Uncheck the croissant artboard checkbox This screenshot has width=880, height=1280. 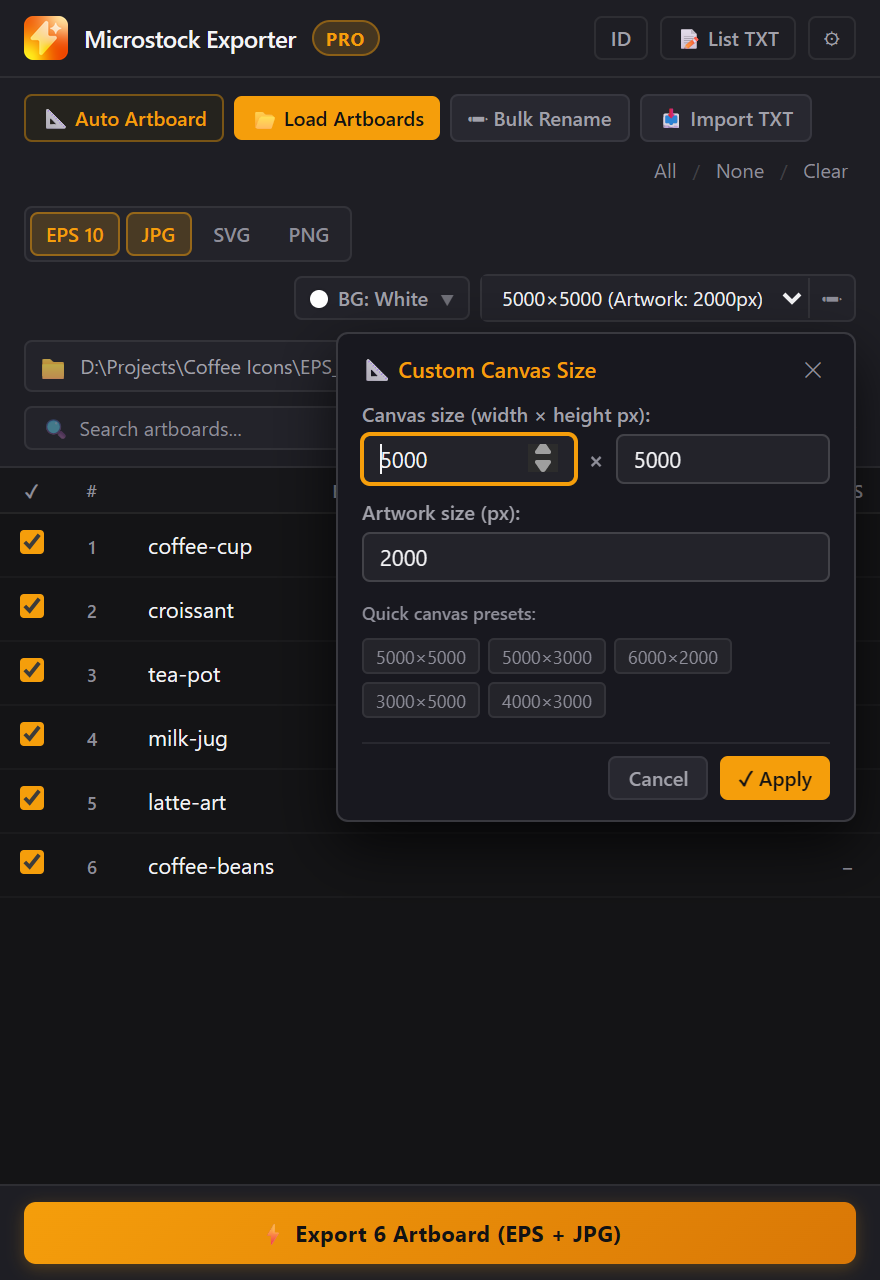point(32,606)
